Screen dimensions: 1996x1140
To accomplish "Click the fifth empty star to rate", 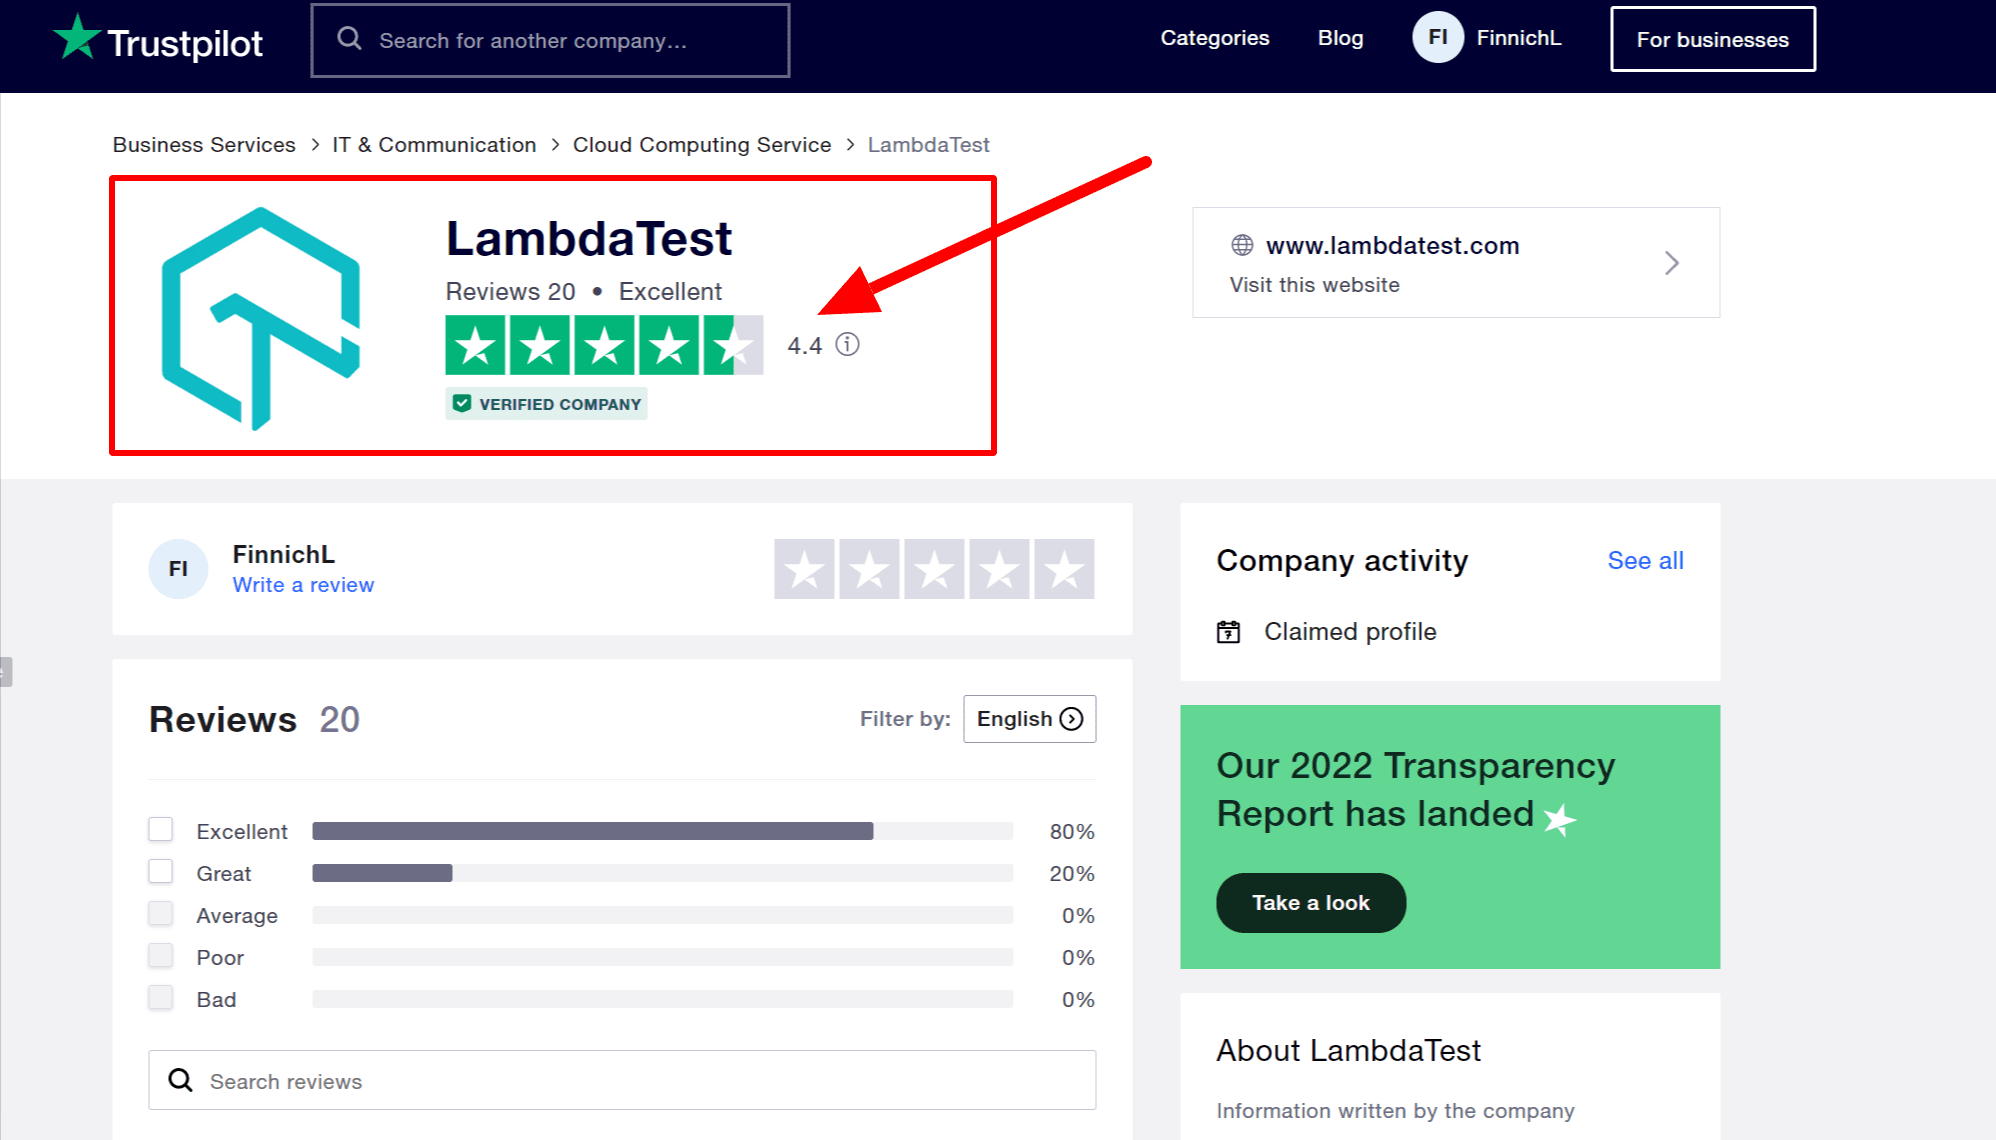I will click(1064, 570).
